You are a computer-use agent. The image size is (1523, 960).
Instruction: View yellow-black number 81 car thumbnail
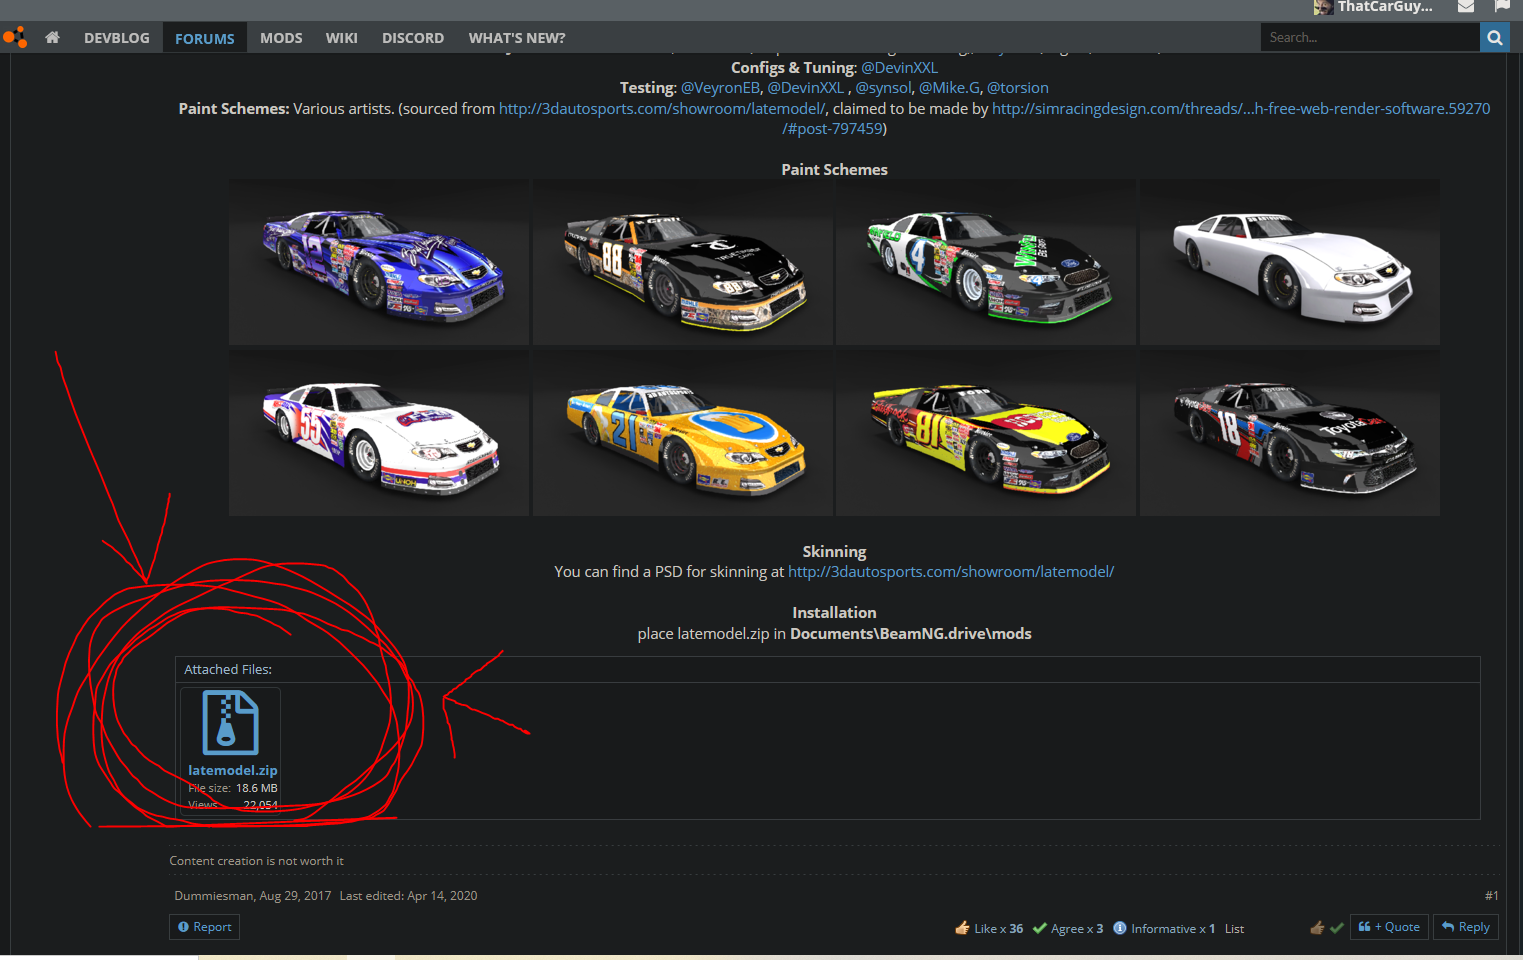click(x=986, y=433)
